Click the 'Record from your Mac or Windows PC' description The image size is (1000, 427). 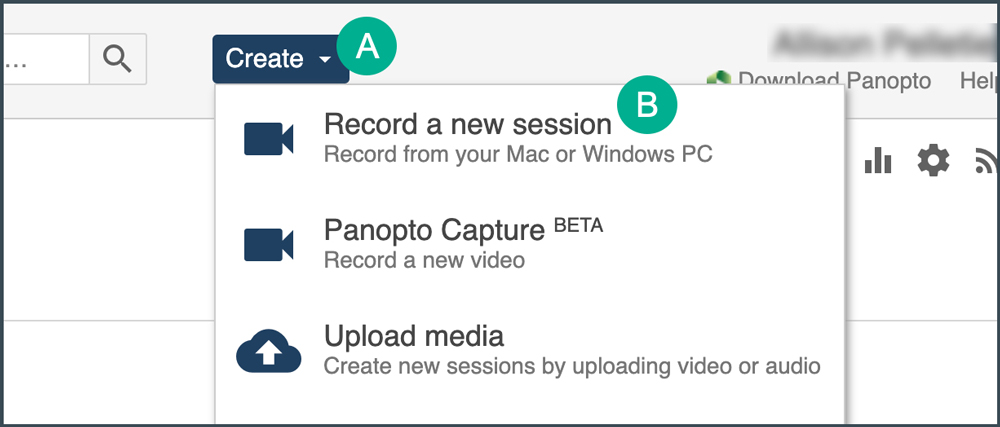(x=518, y=155)
